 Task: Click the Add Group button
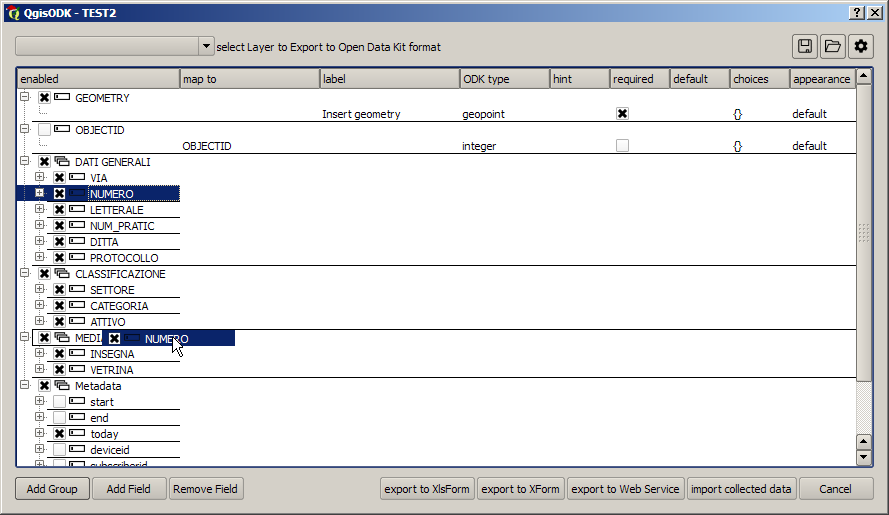[x=52, y=489]
